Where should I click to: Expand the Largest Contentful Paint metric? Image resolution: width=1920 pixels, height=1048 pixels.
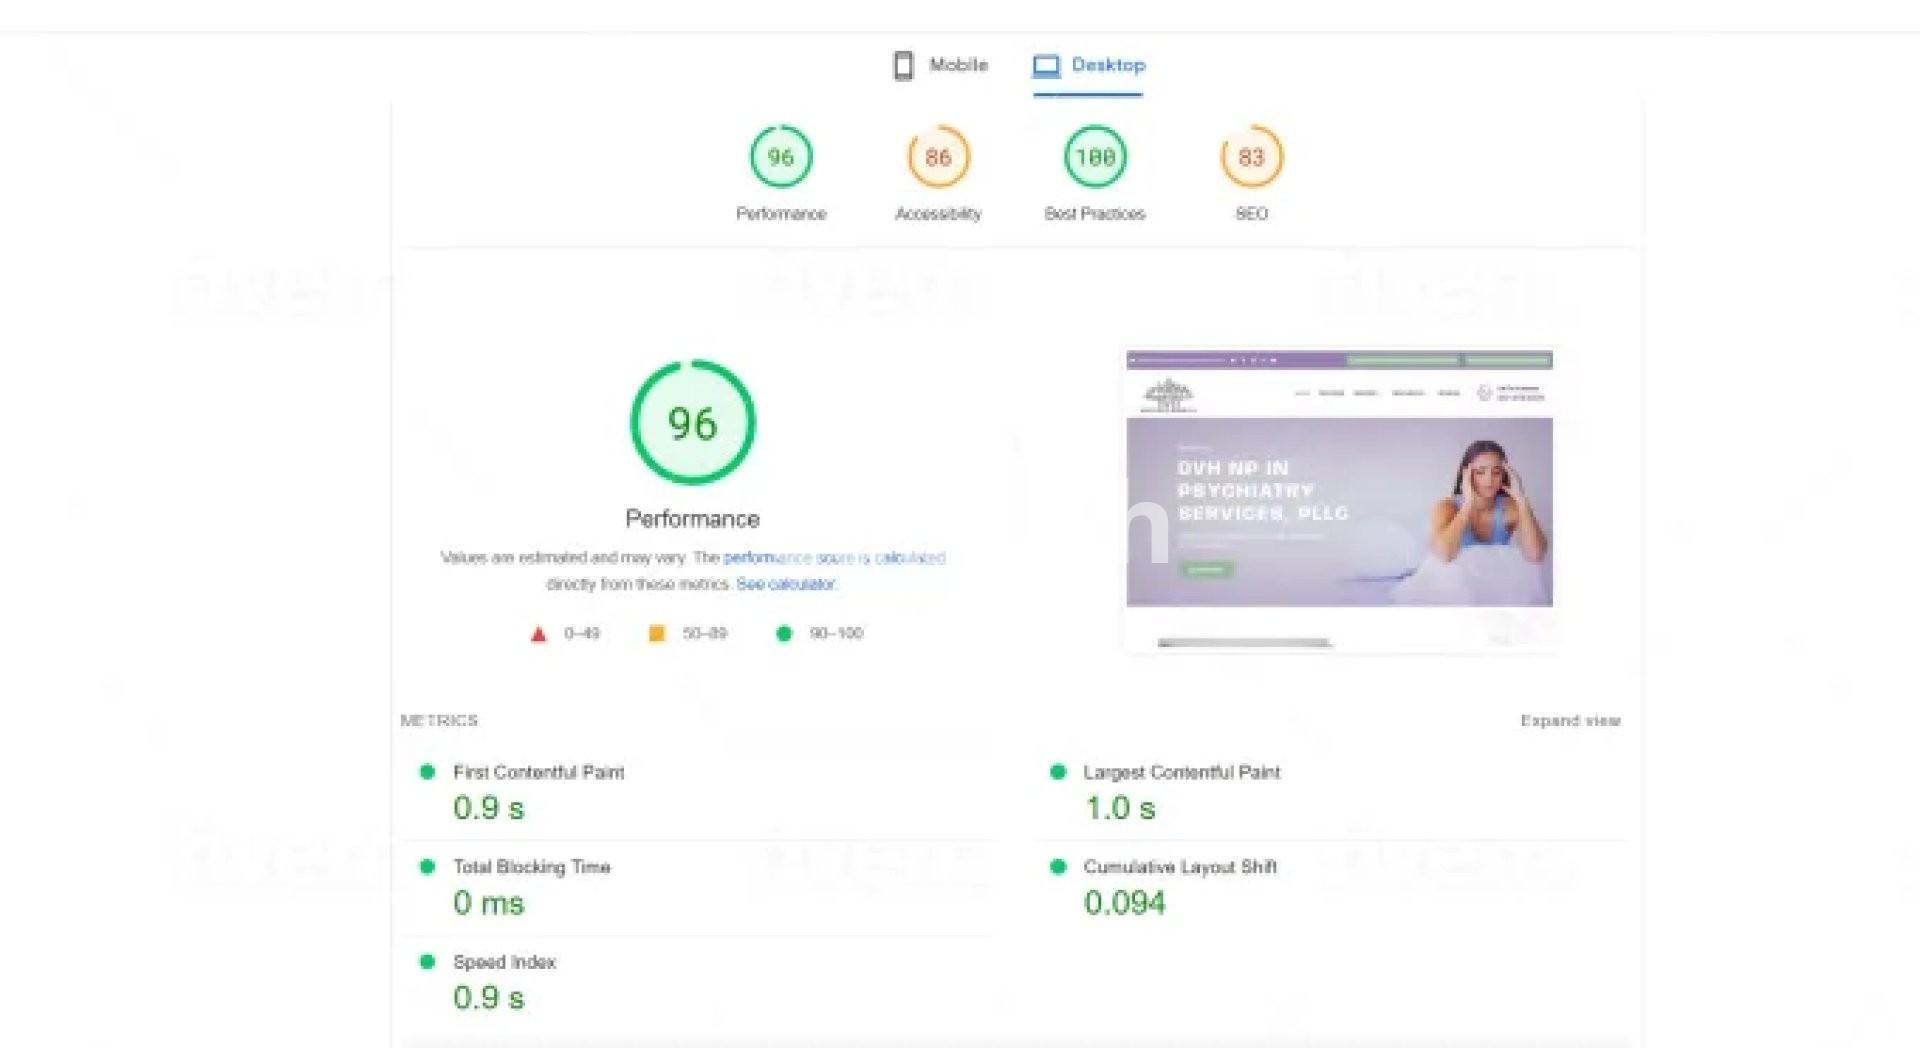pos(1181,772)
